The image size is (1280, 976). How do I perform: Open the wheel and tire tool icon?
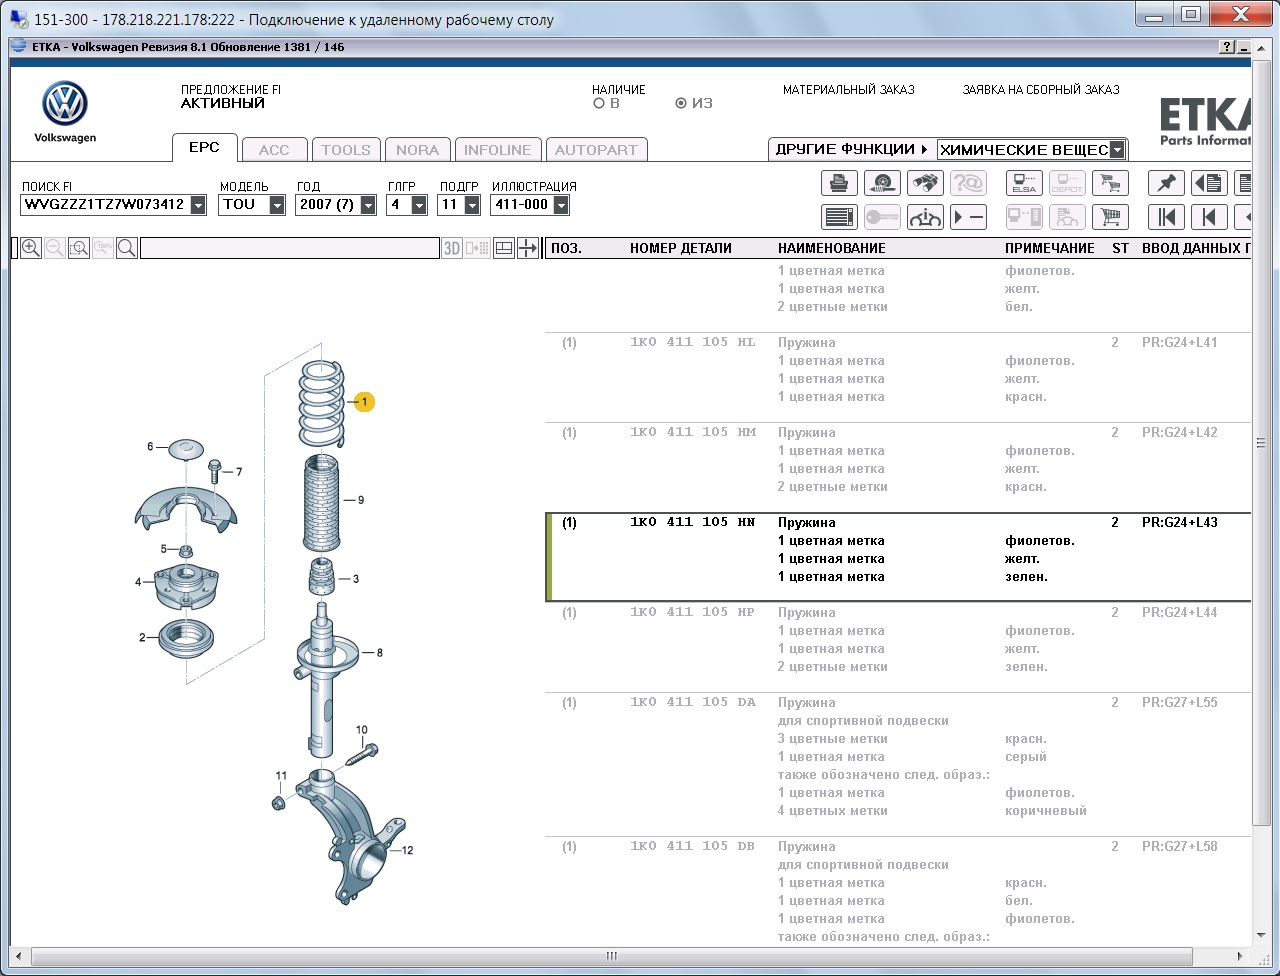882,183
